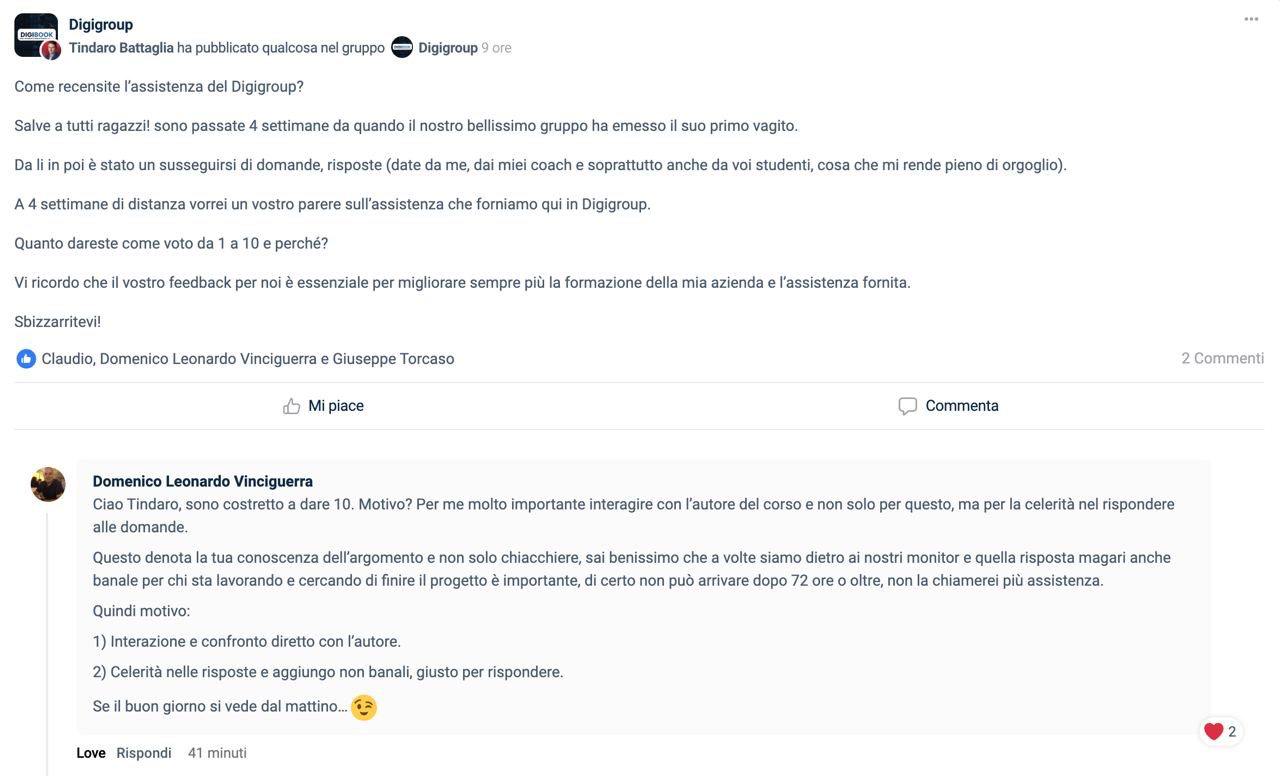Screen dimensions: 1280x776
Task: Open Tindaro Battaglia's profile link
Action: point(121,48)
